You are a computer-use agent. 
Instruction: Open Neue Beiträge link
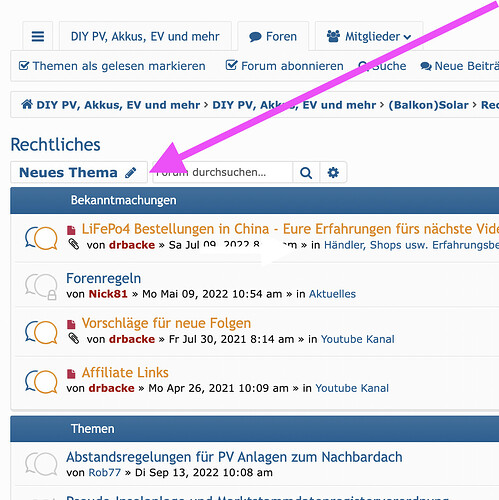460,66
